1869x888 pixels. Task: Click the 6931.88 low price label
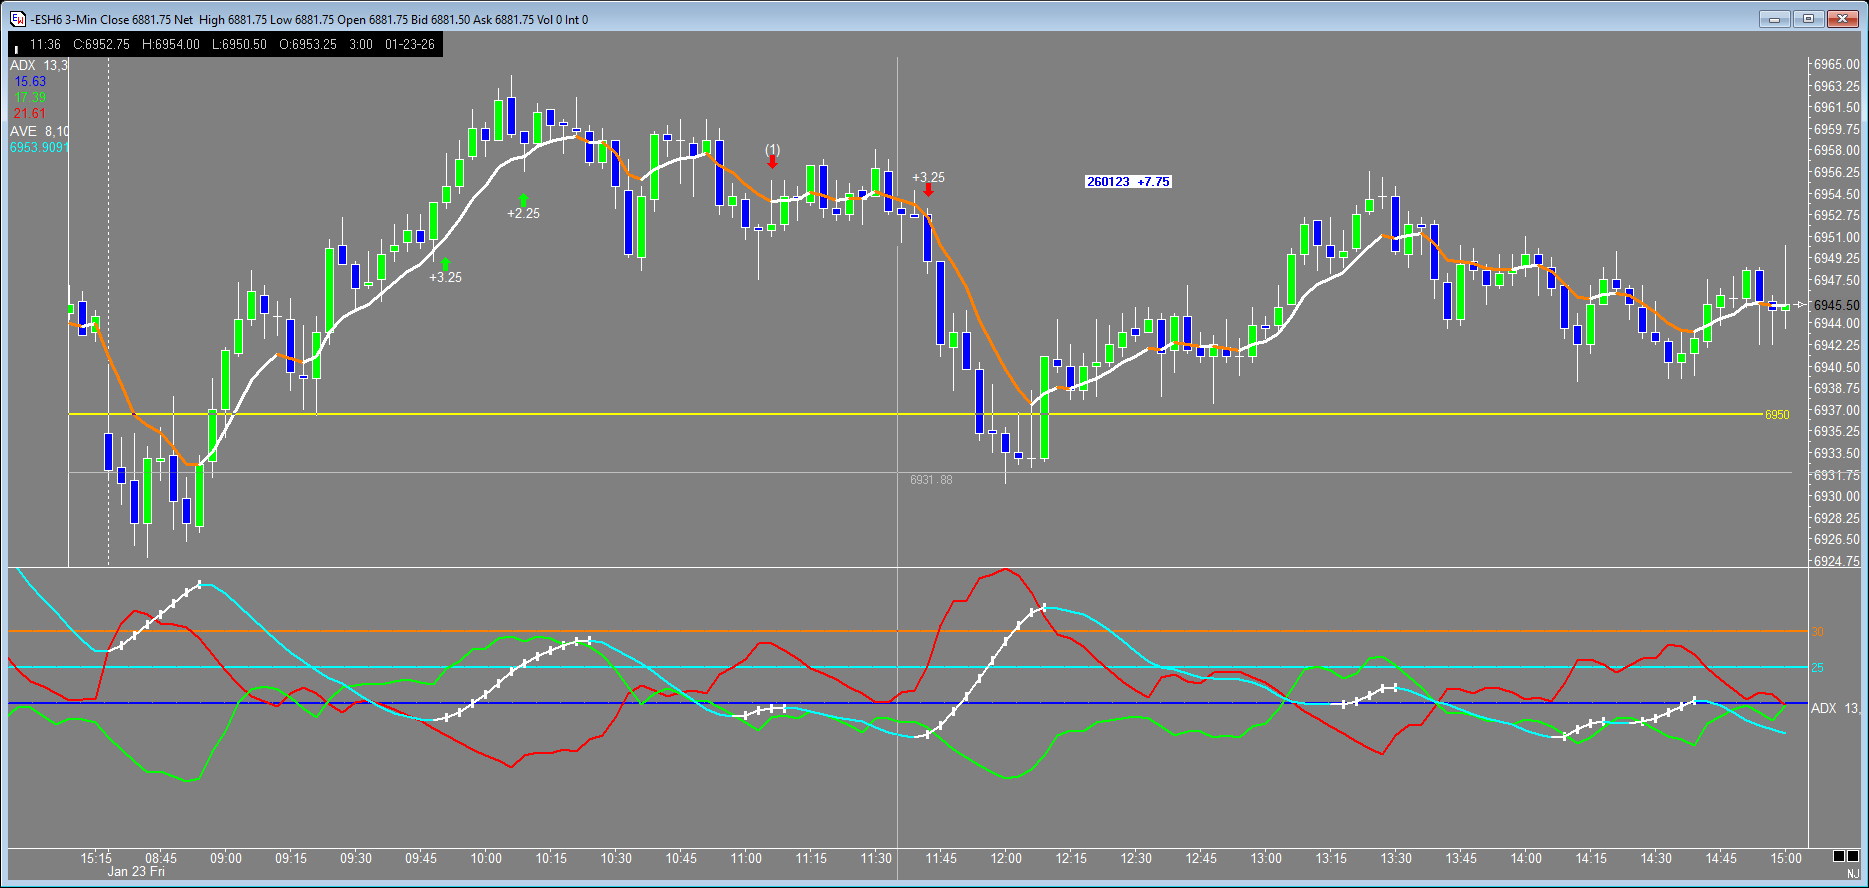(x=931, y=480)
